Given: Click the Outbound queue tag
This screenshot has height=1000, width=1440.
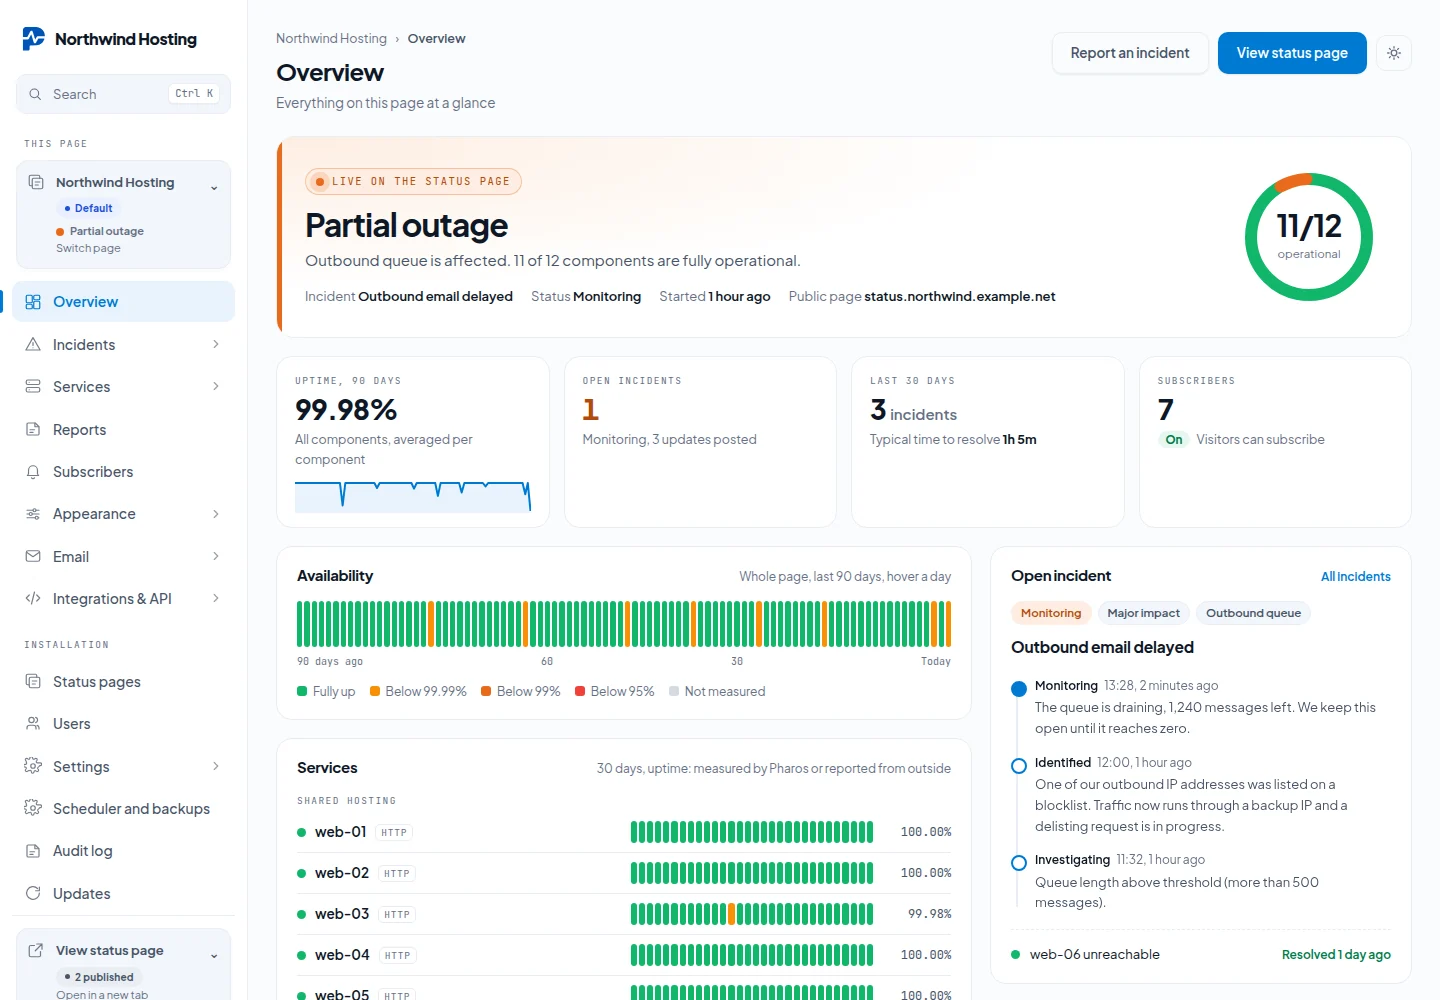Looking at the screenshot, I should pos(1253,613).
